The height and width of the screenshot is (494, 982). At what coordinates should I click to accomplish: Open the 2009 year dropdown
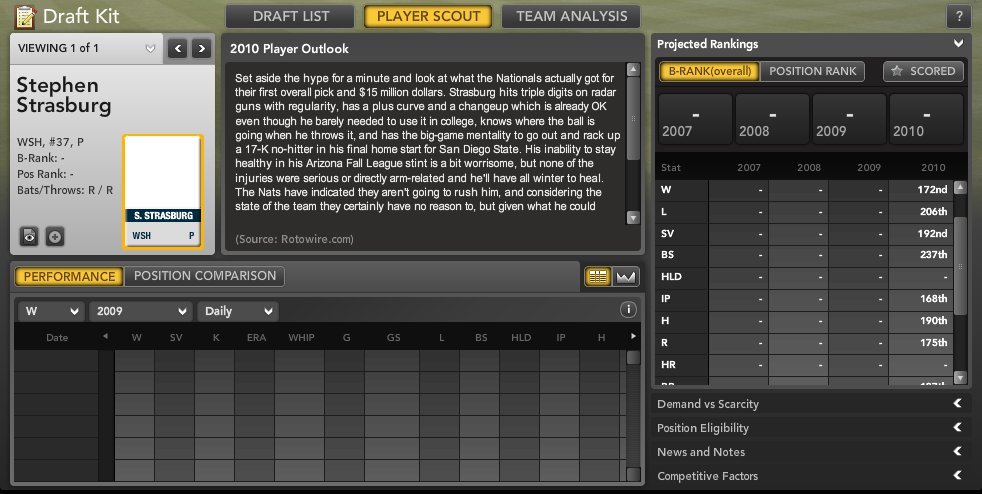[x=140, y=311]
